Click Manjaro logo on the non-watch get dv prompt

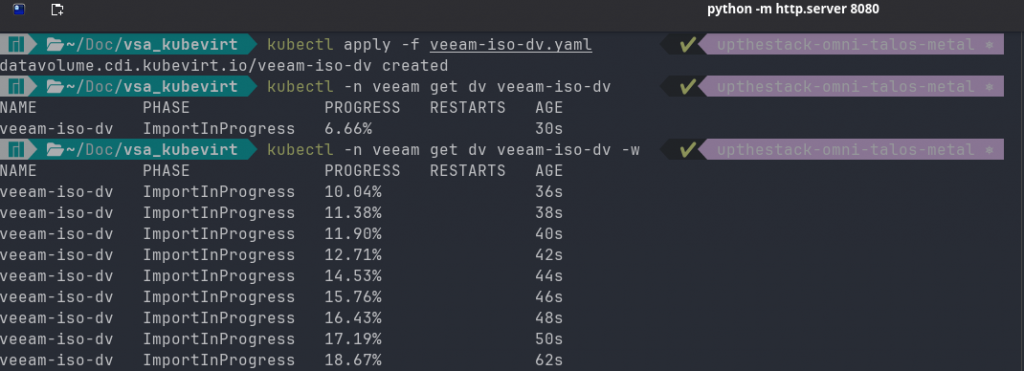(16, 87)
